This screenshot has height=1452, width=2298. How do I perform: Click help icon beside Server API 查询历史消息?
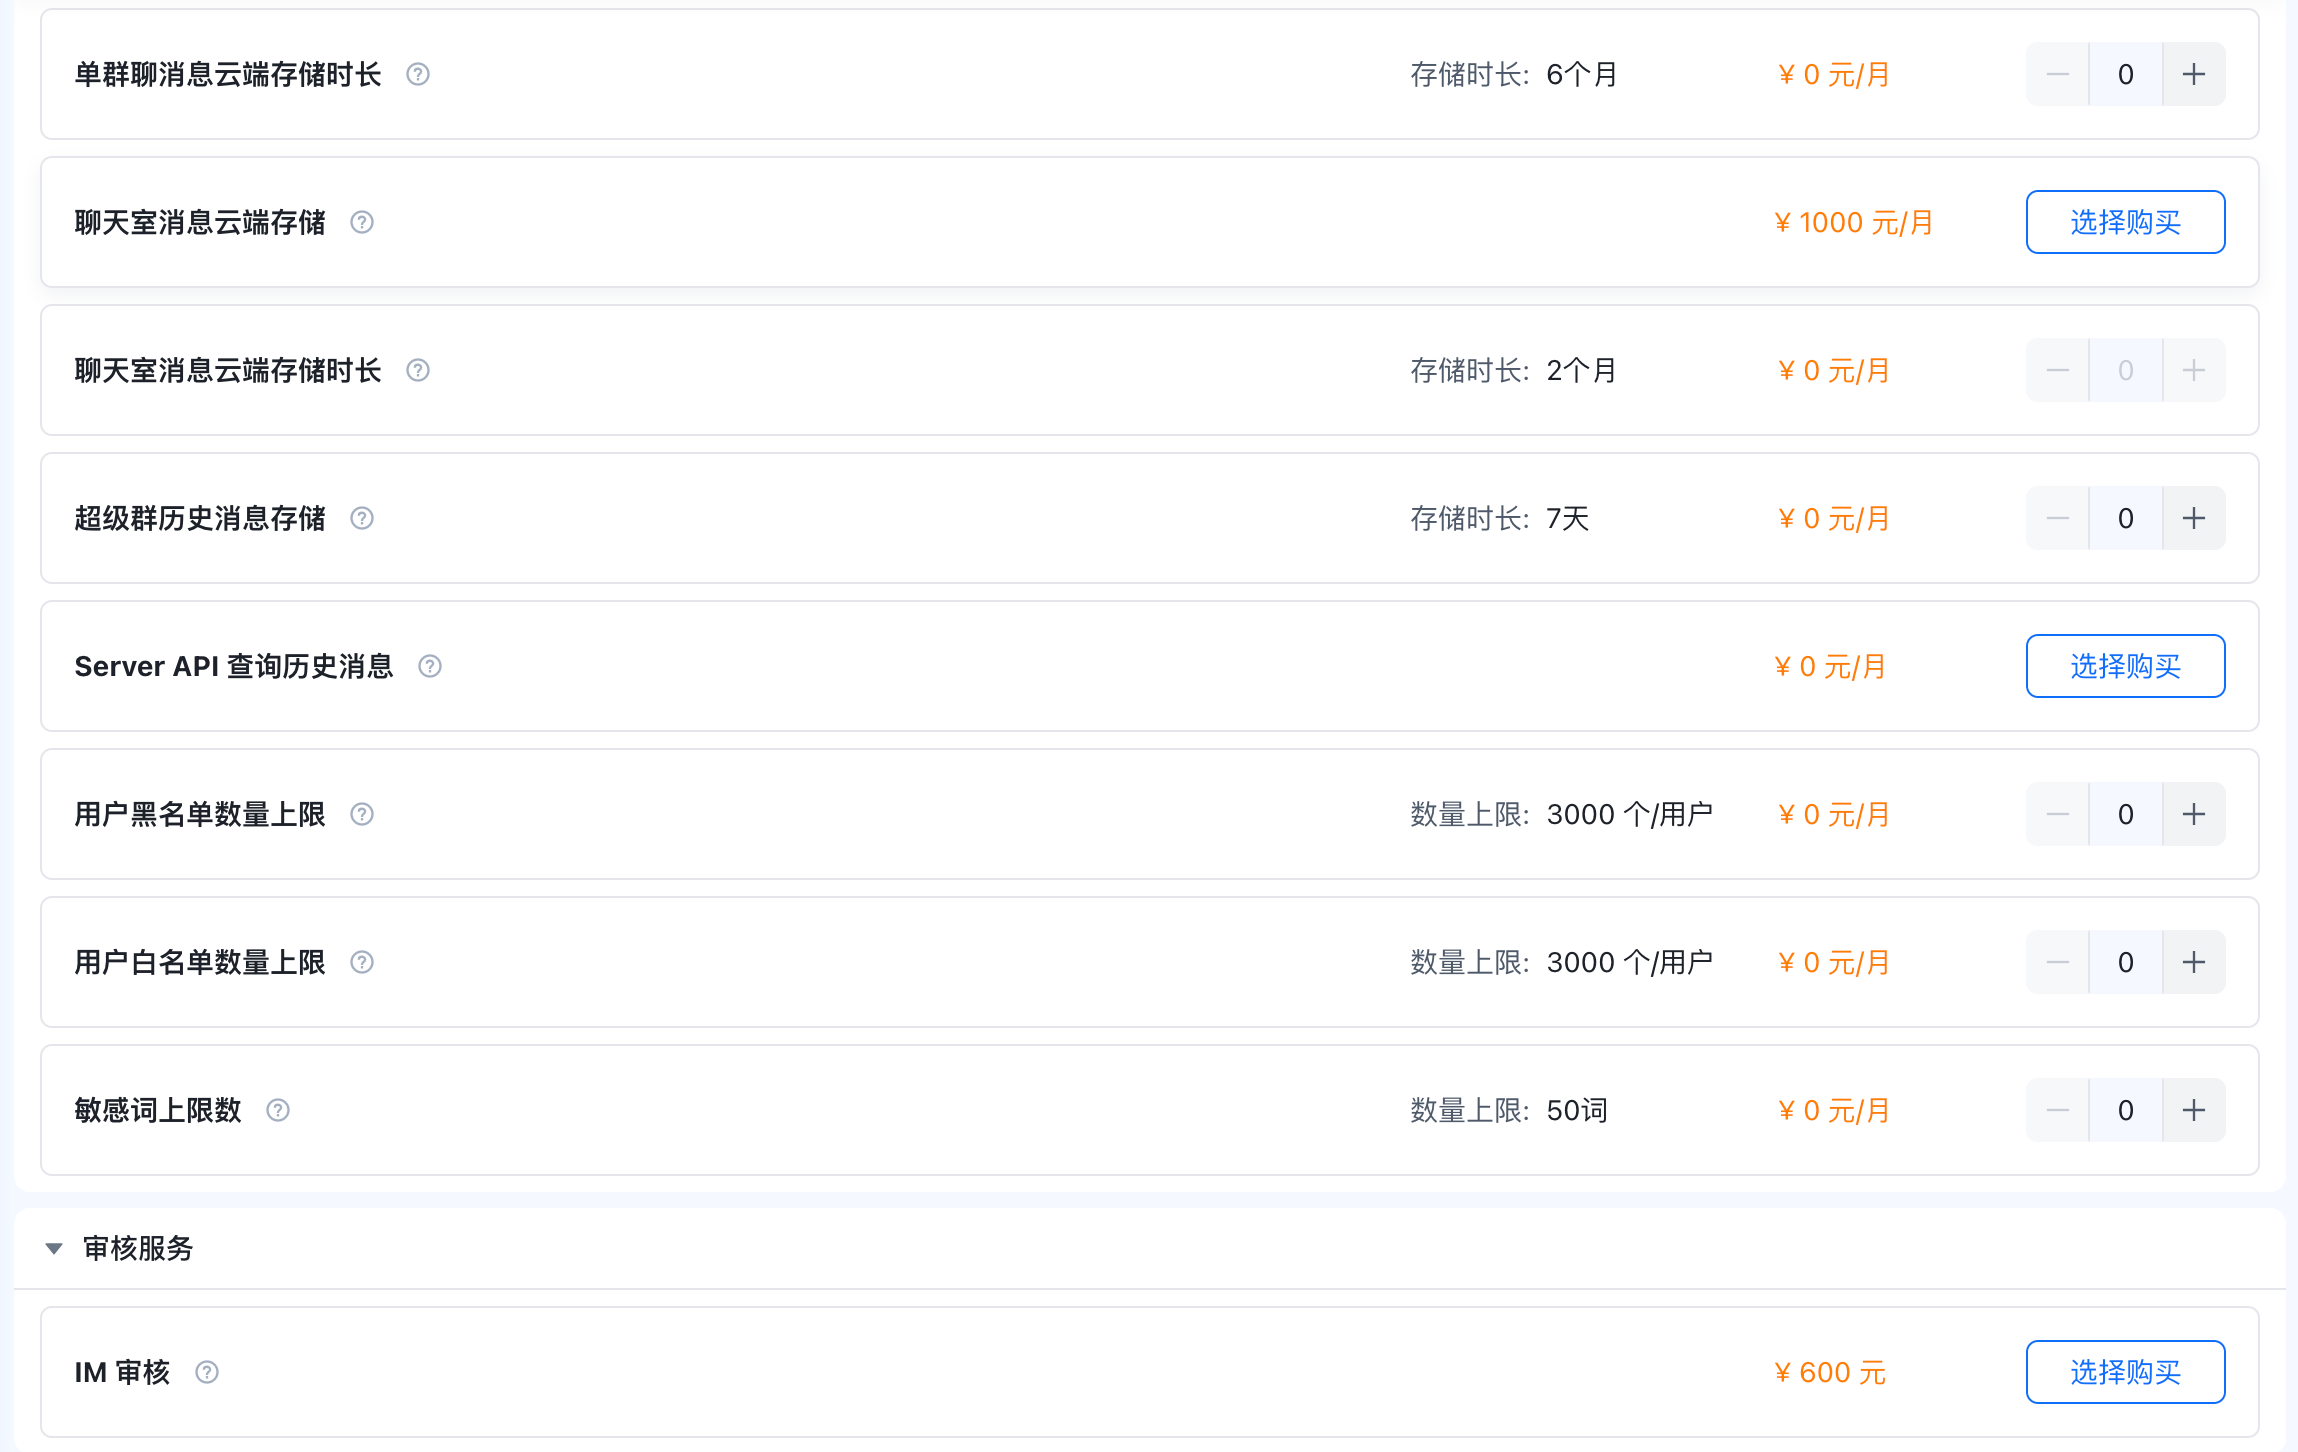(430, 666)
